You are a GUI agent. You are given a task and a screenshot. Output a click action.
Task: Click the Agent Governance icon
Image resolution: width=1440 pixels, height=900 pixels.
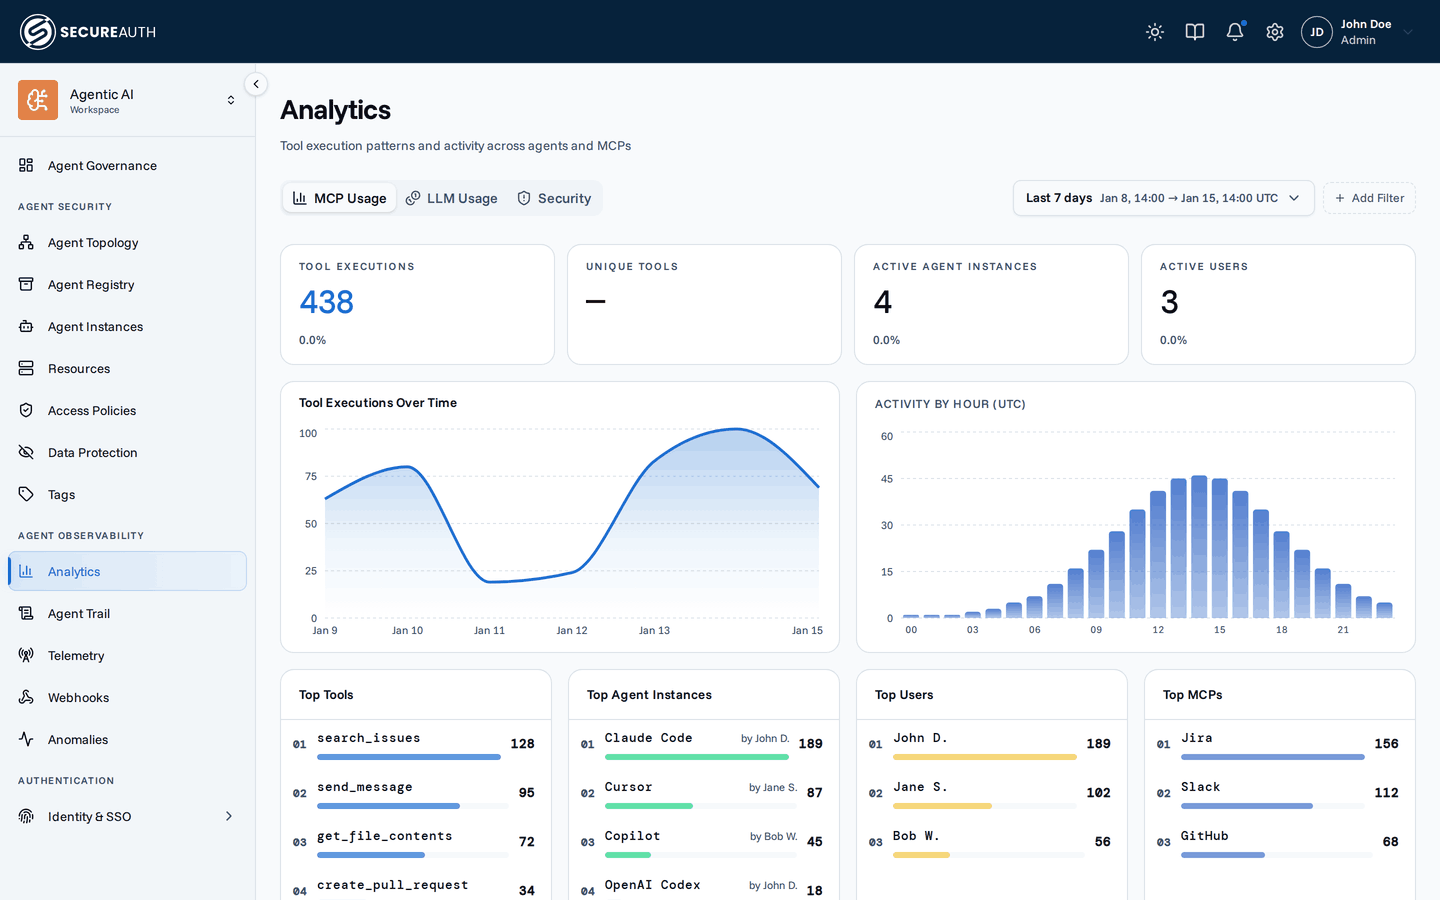click(26, 165)
